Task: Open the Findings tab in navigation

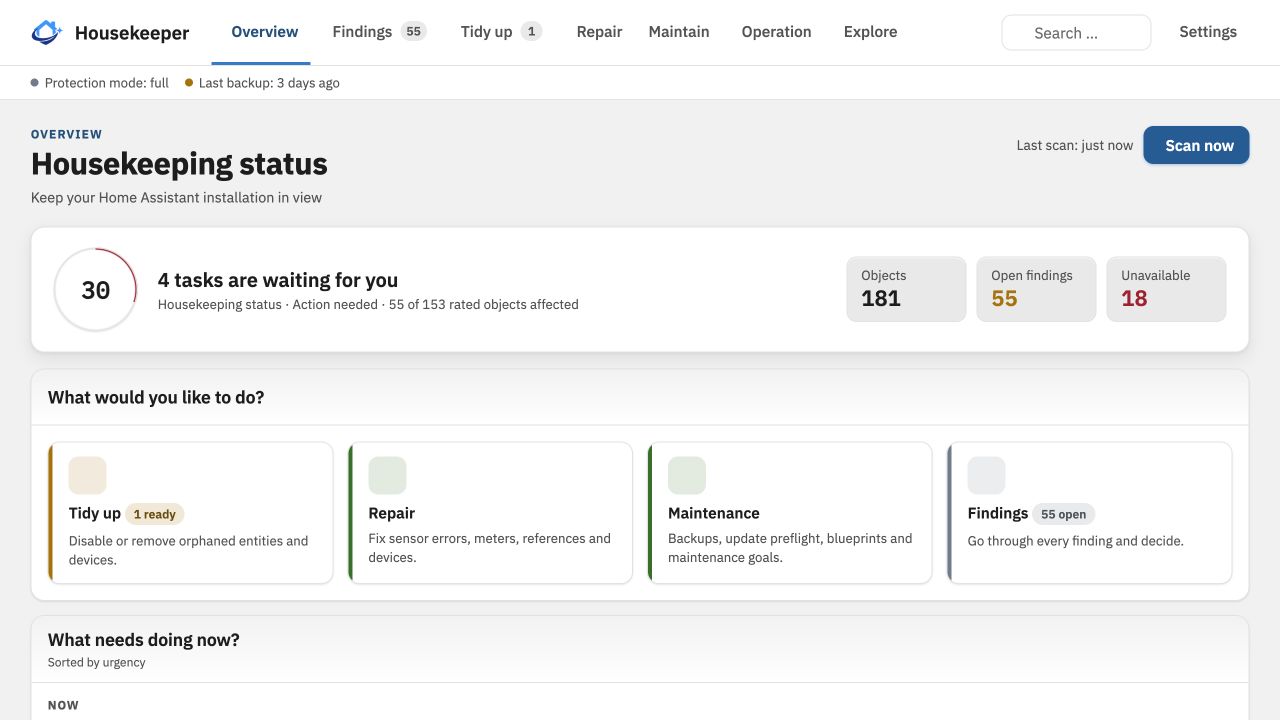Action: click(x=380, y=32)
